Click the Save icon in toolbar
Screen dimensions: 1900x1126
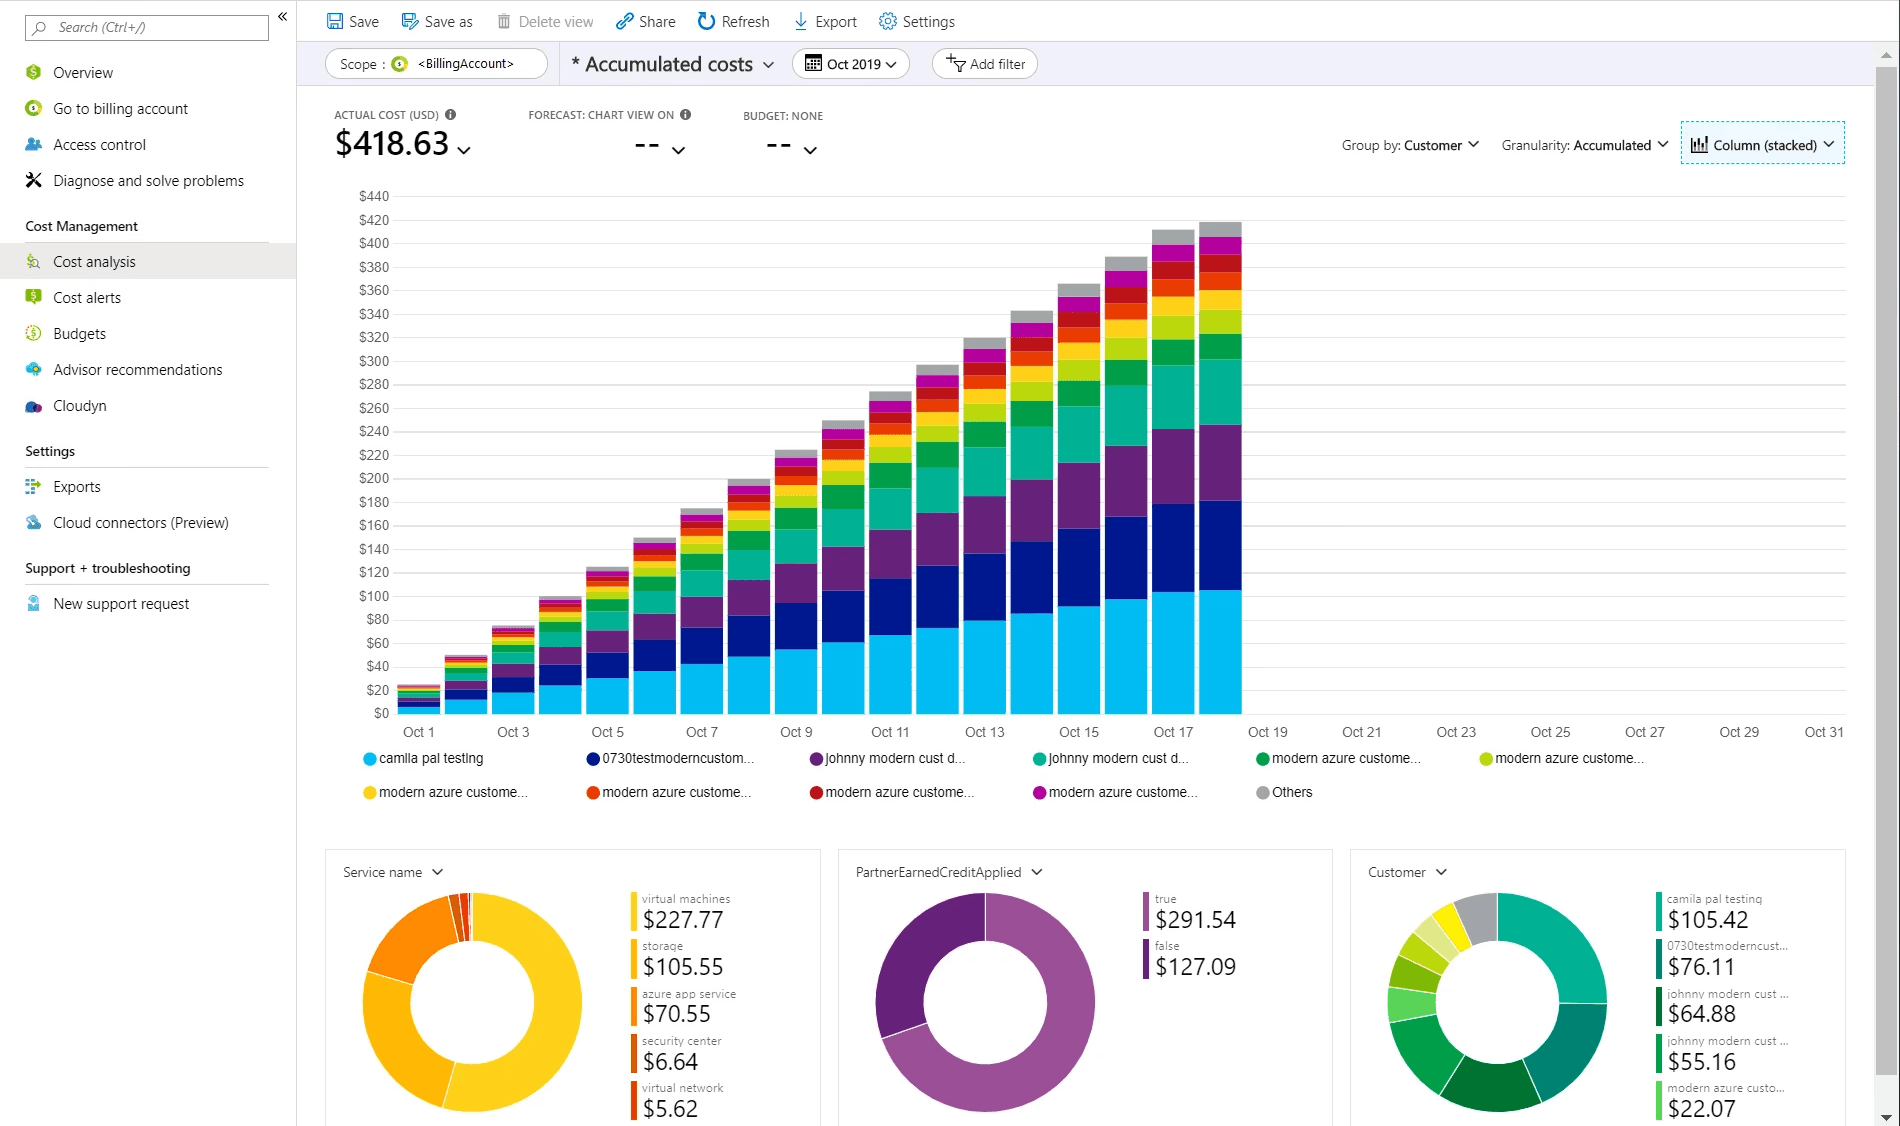tap(335, 21)
